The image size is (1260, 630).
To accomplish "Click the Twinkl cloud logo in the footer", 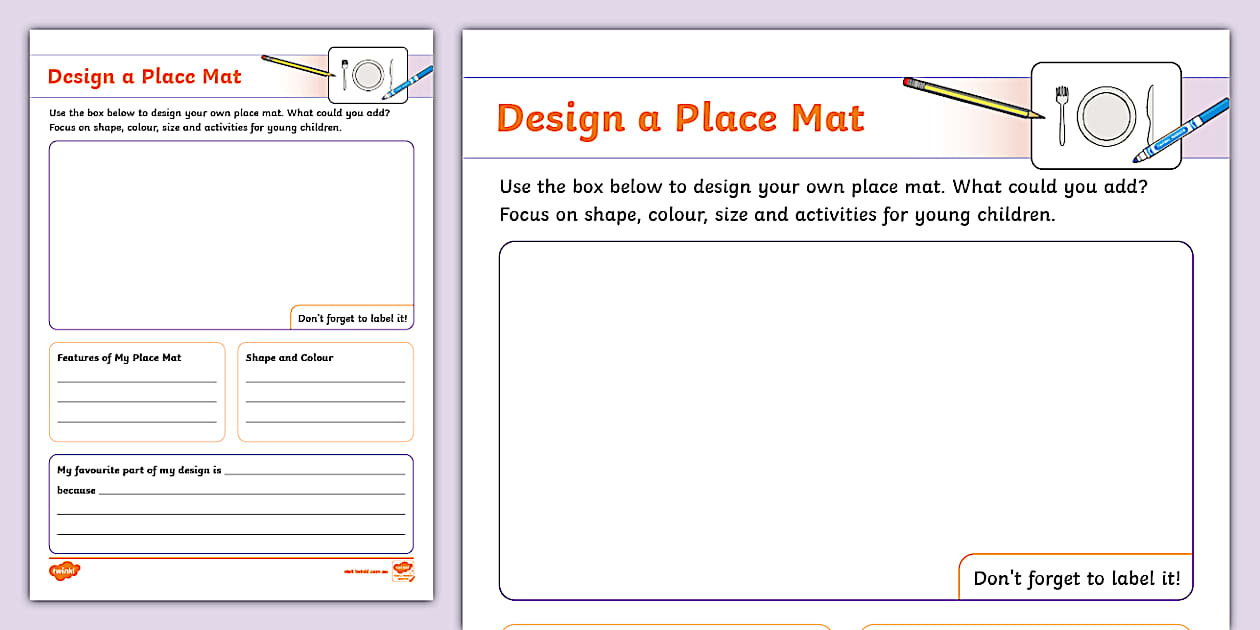I will [63, 570].
